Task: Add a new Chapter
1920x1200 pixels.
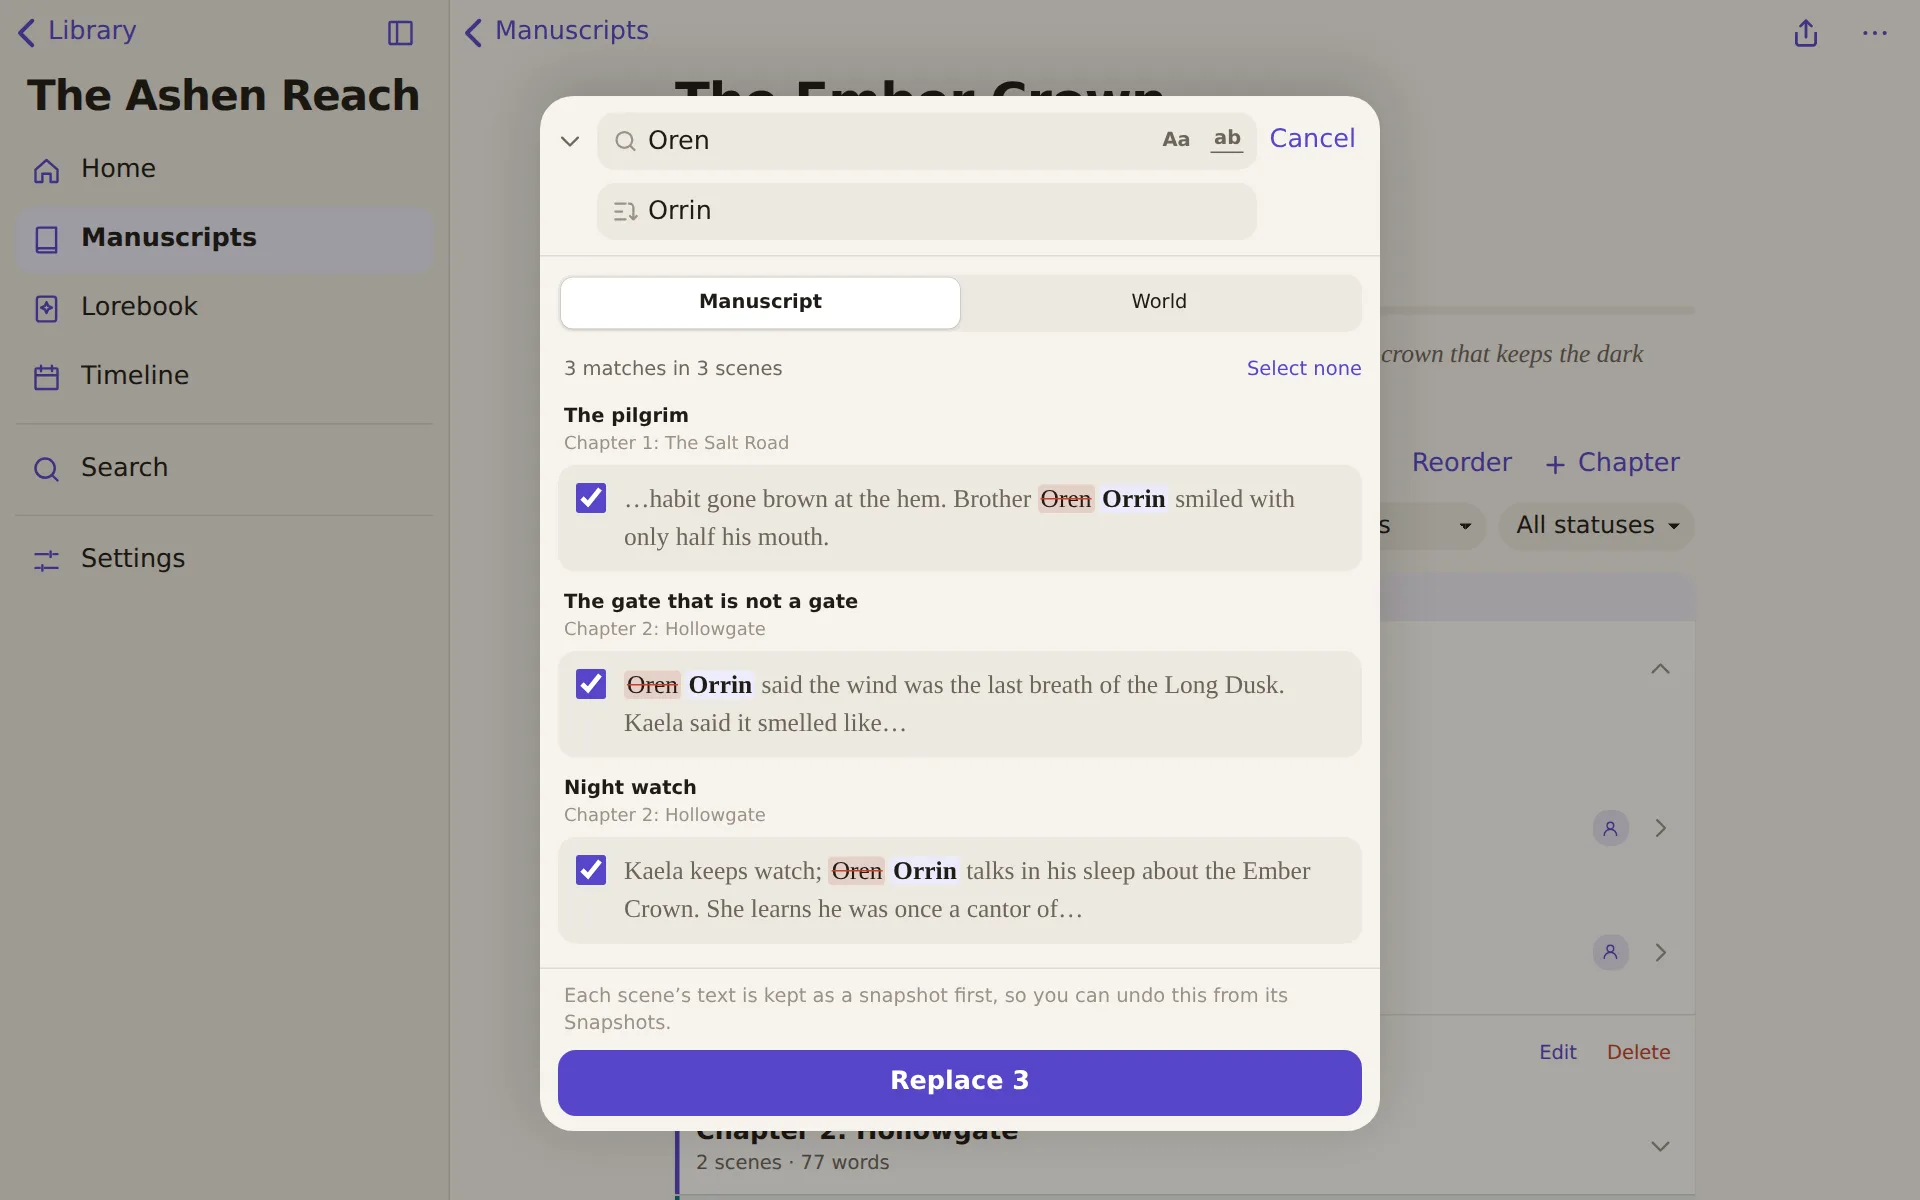Action: (x=1612, y=463)
